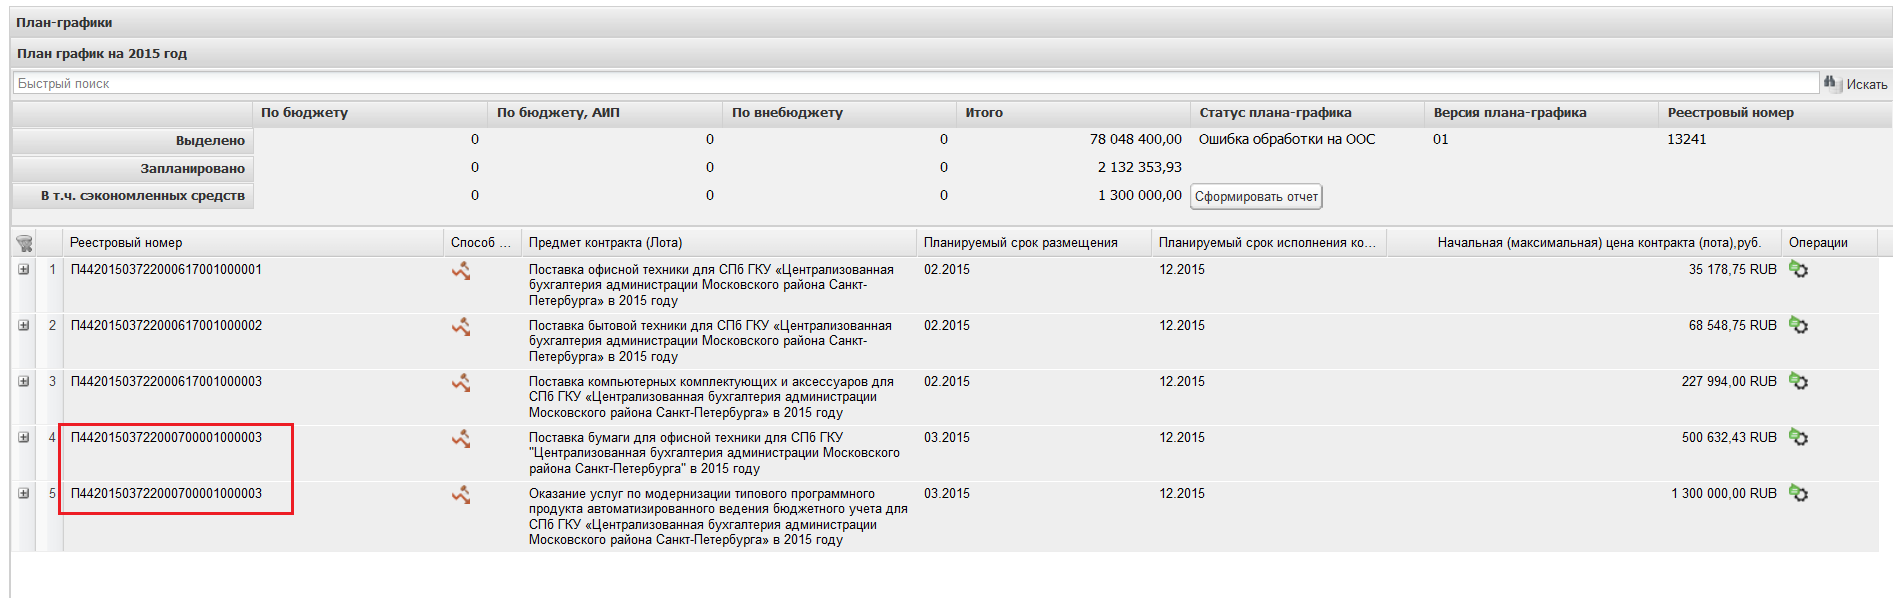Open operations gear for 500 632,43 RUB row
1893x598 pixels.
click(x=1798, y=437)
